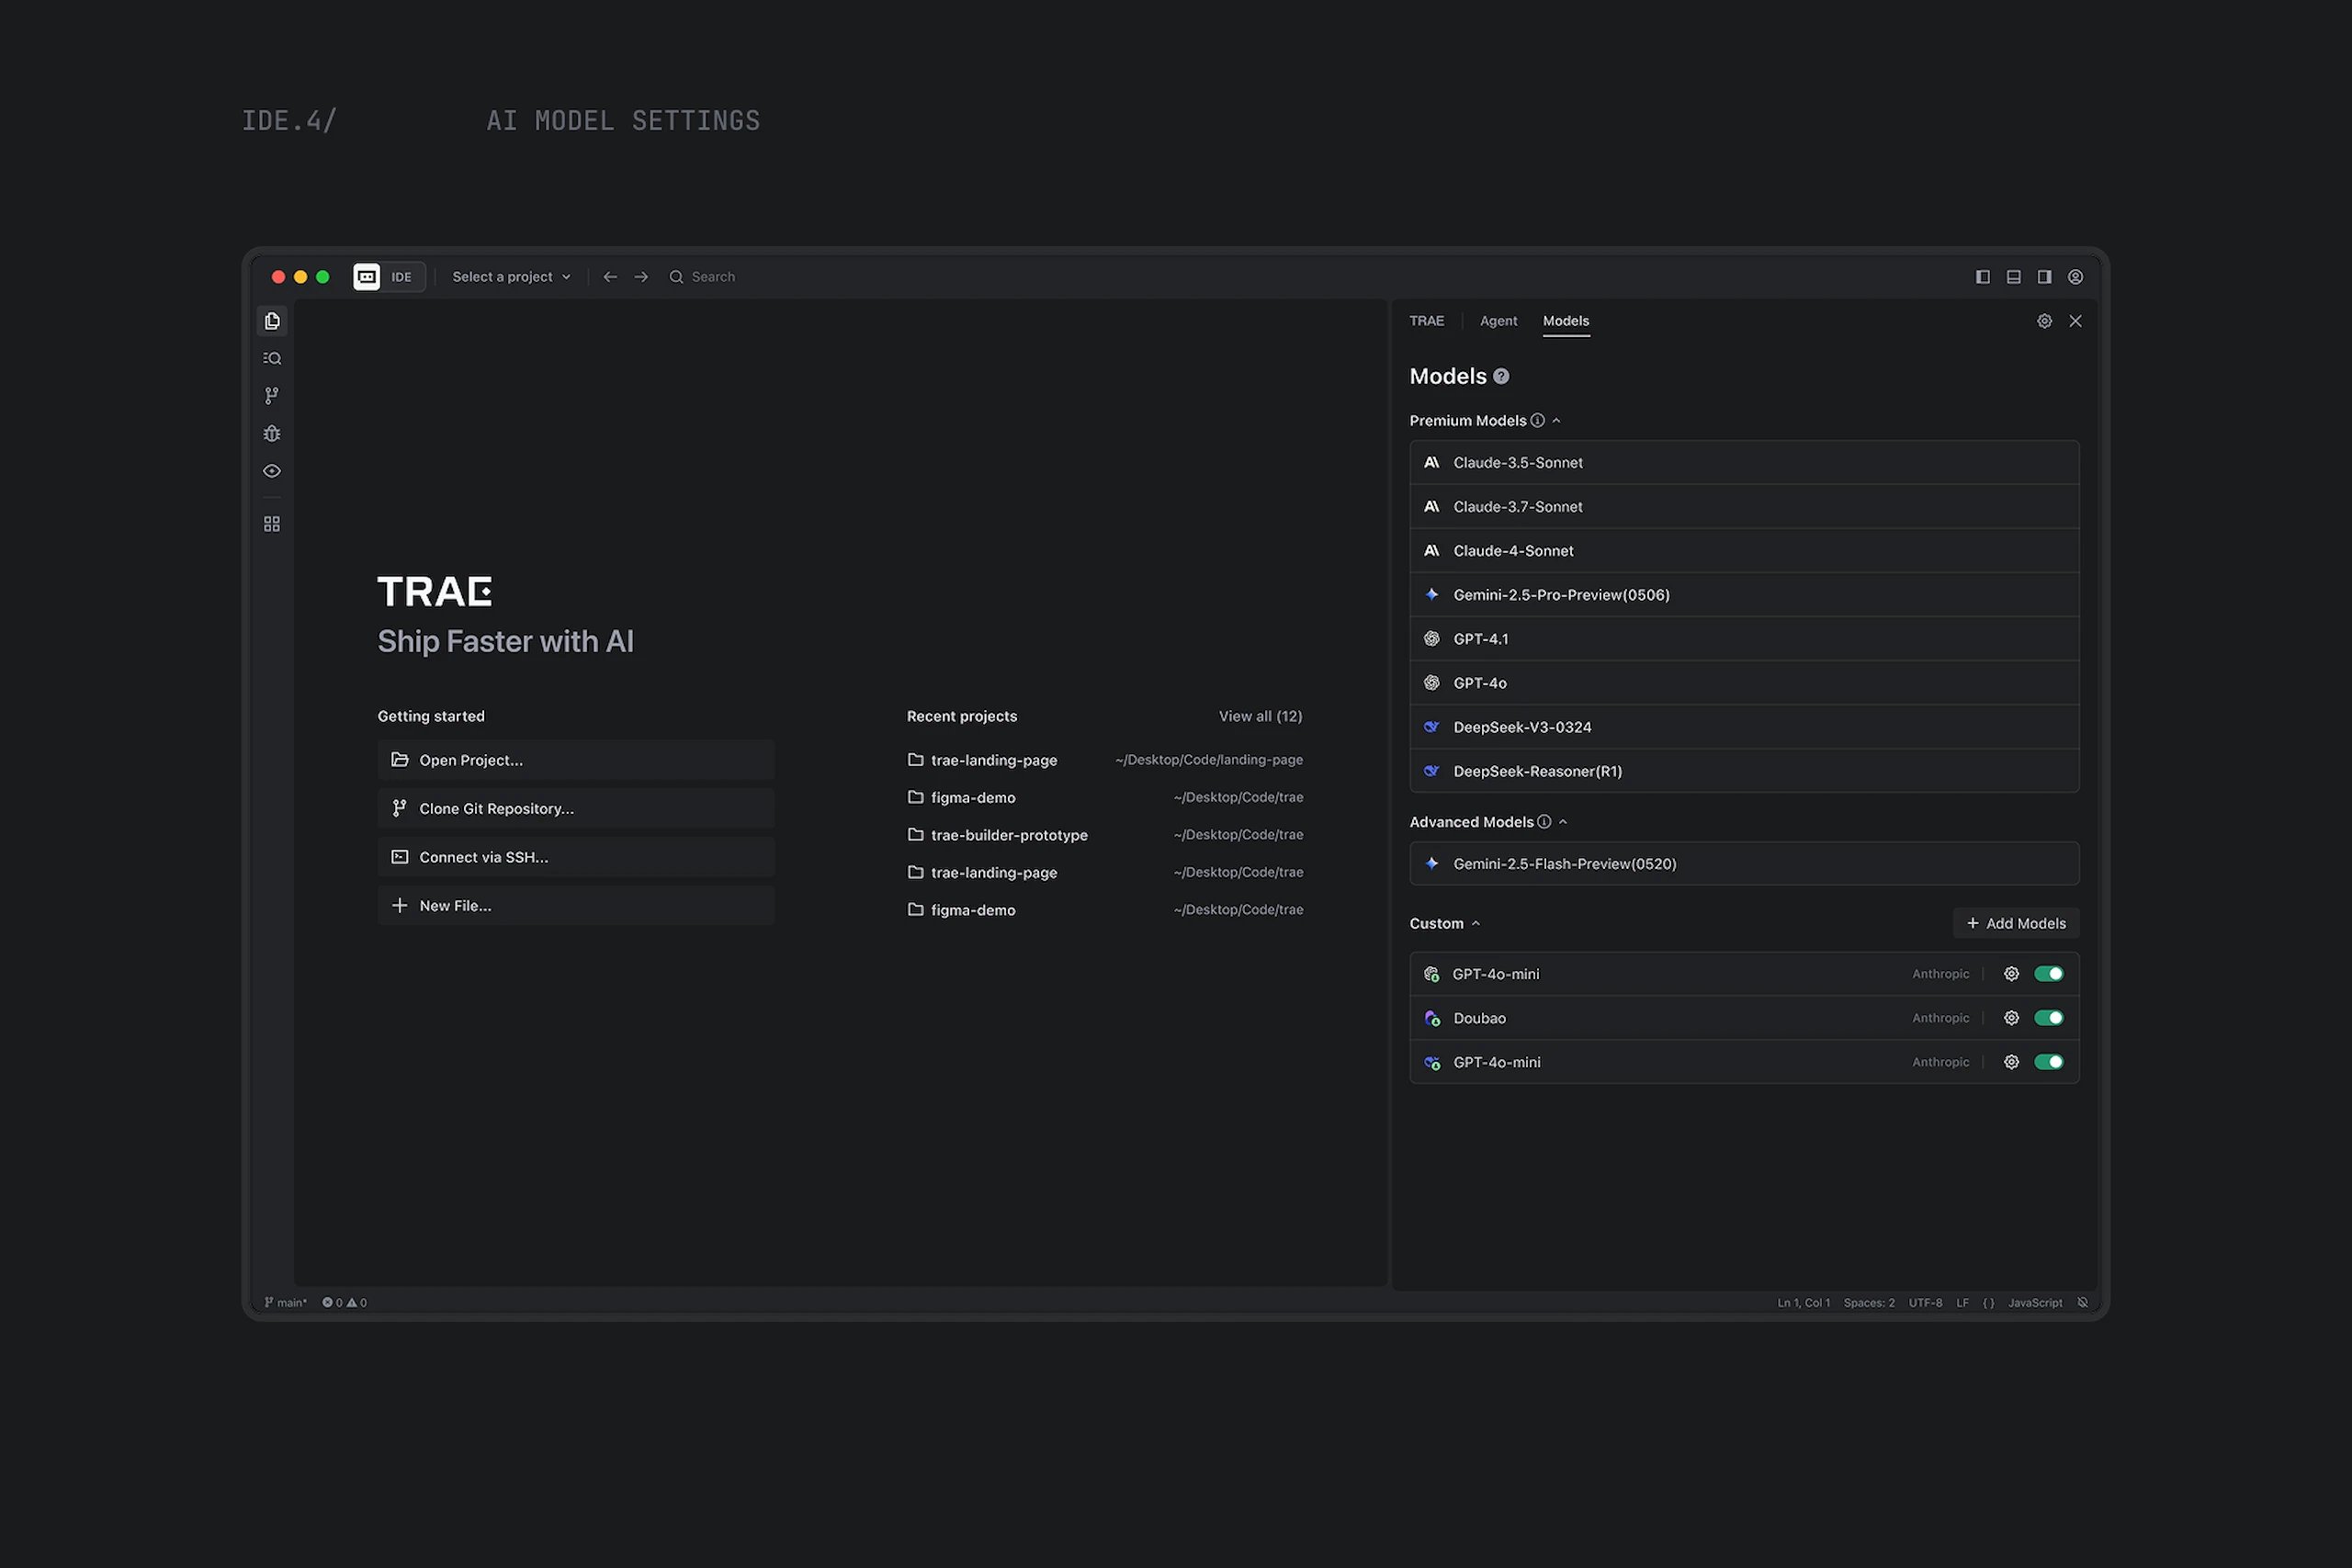
Task: Click Open Project... under Getting started
Action: (576, 760)
